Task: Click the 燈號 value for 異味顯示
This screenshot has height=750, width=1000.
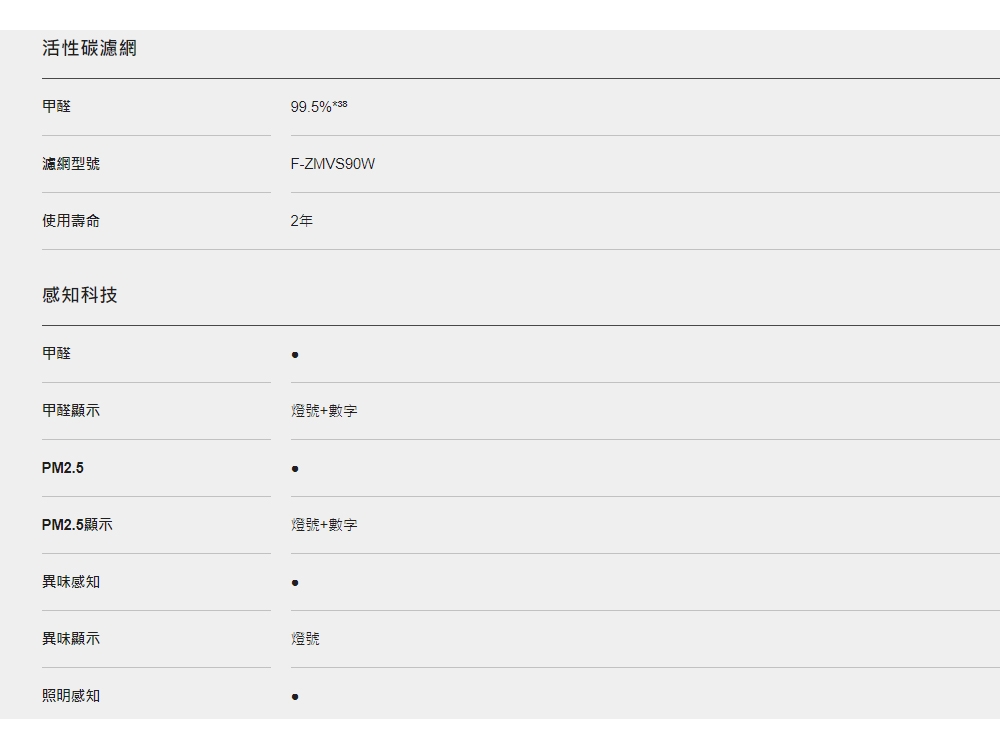Action: [x=306, y=639]
